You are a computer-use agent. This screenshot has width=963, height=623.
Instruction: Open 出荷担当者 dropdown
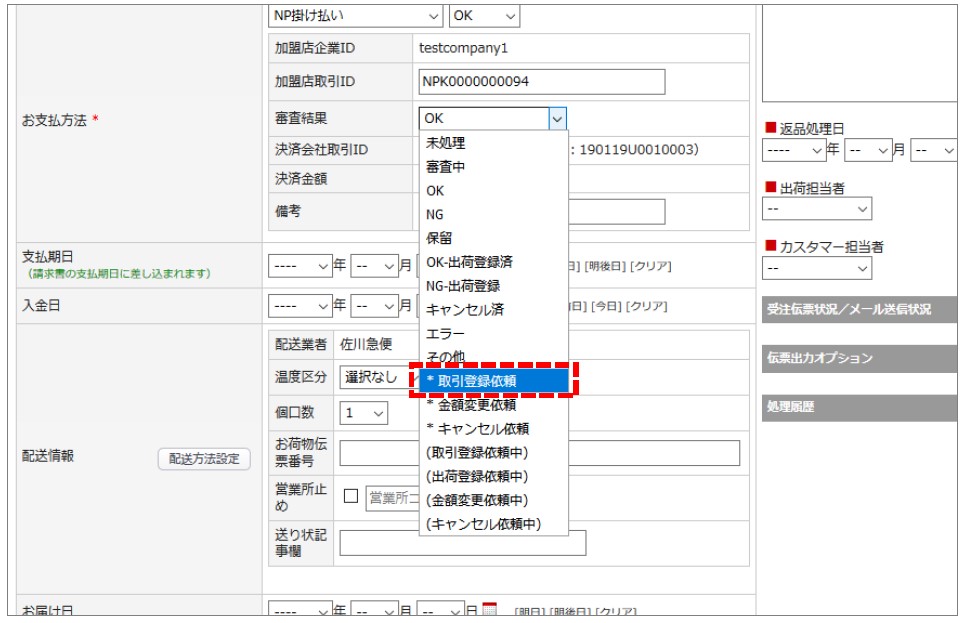817,209
